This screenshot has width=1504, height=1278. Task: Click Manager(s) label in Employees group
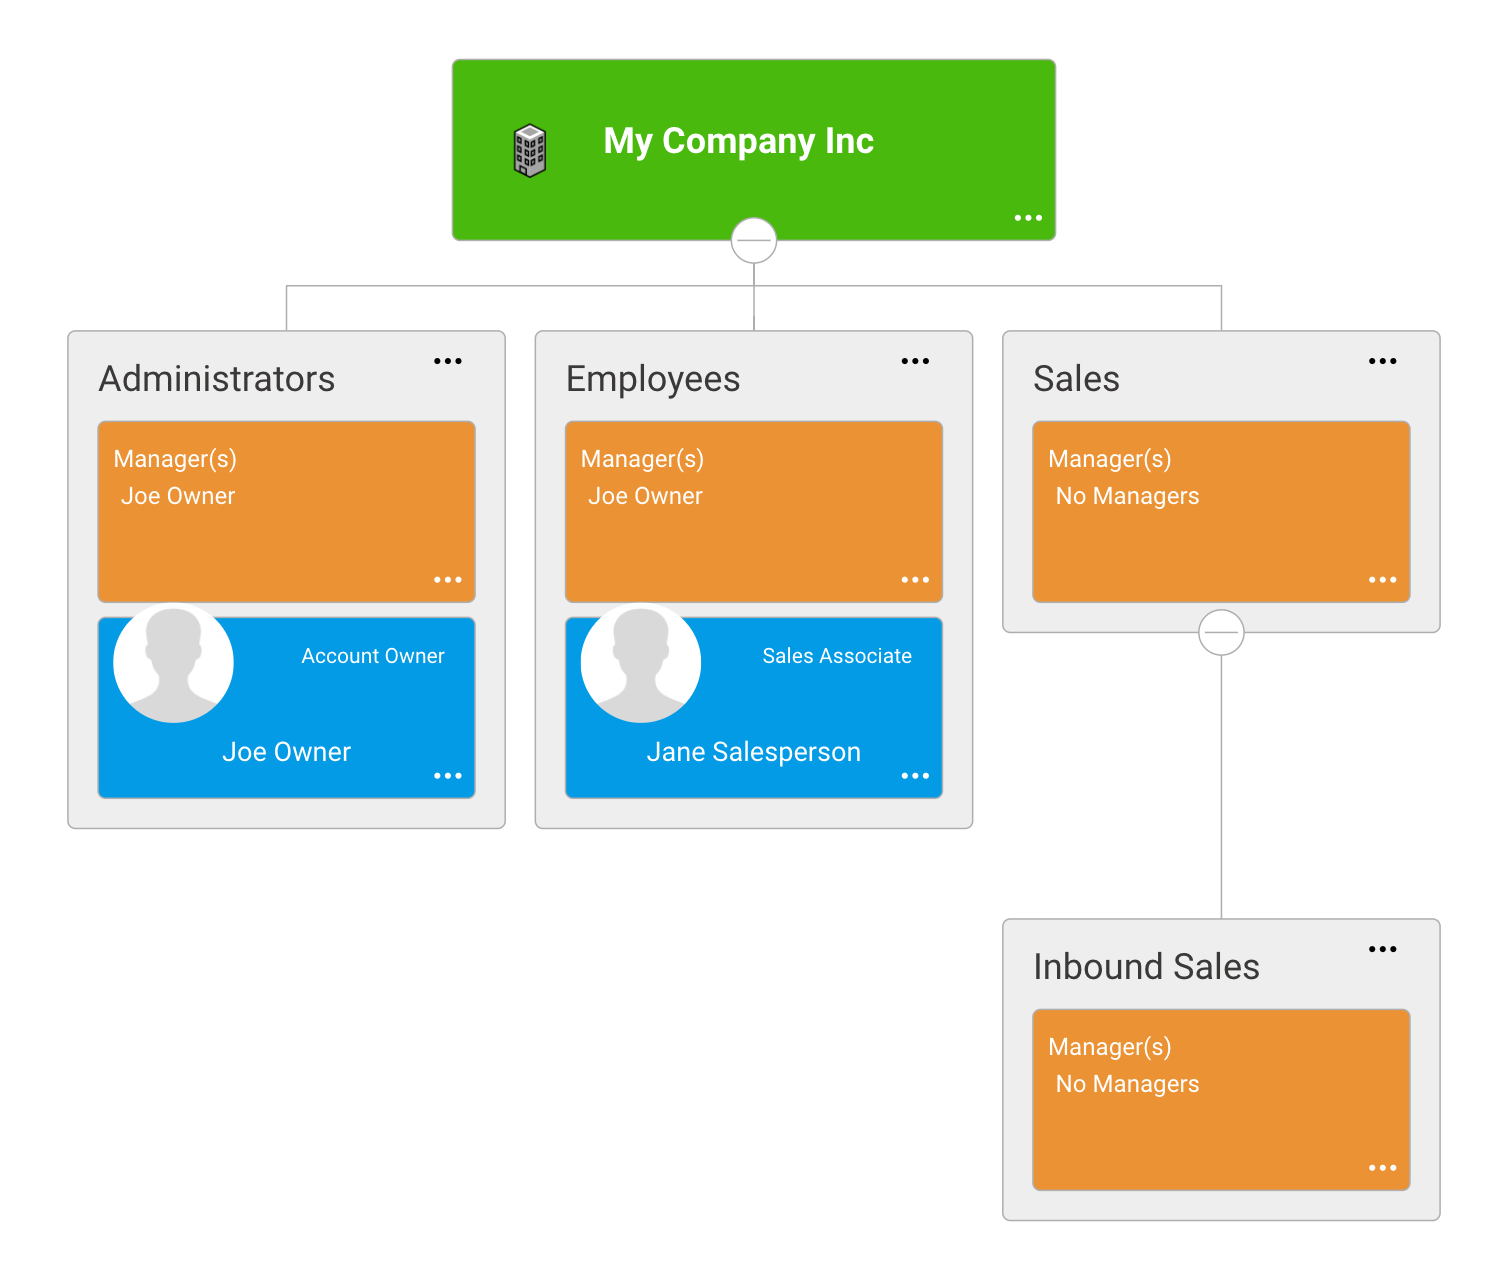tap(642, 459)
